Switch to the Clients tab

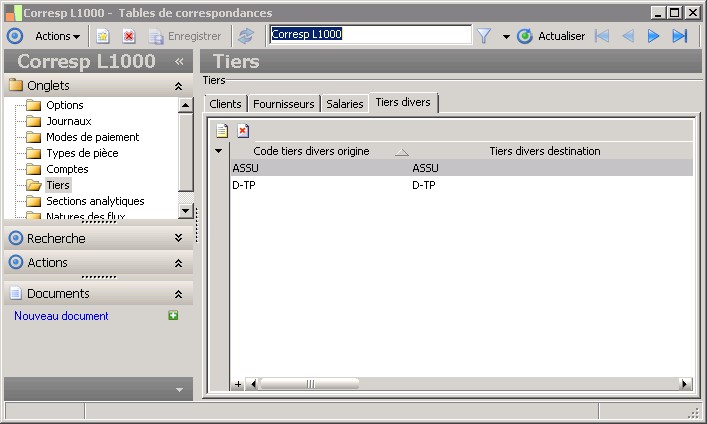click(x=225, y=104)
